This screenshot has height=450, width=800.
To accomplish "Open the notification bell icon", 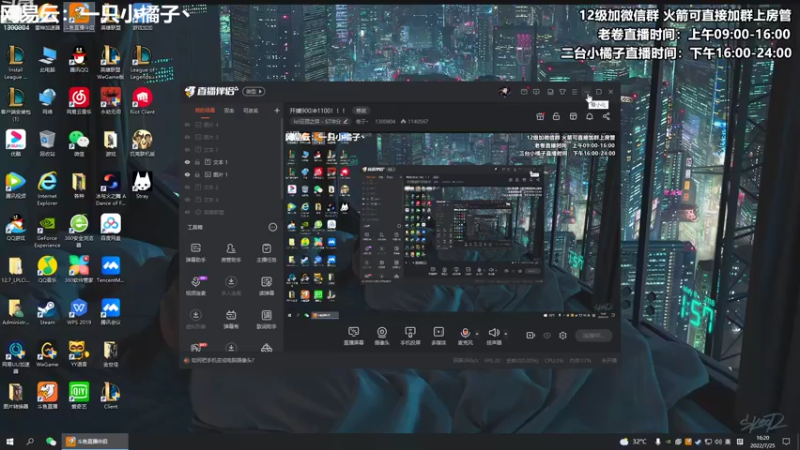I will 589,116.
